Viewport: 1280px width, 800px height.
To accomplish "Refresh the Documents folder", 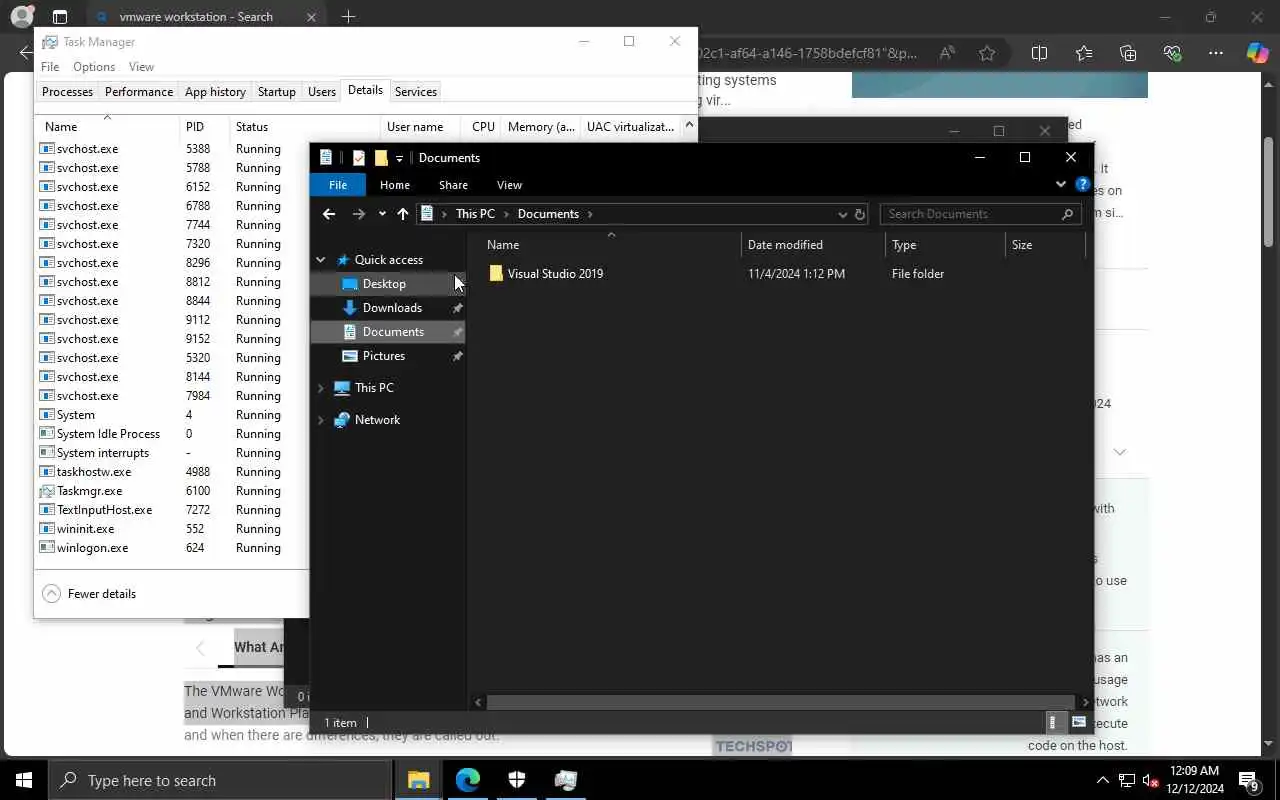I will [x=860, y=214].
